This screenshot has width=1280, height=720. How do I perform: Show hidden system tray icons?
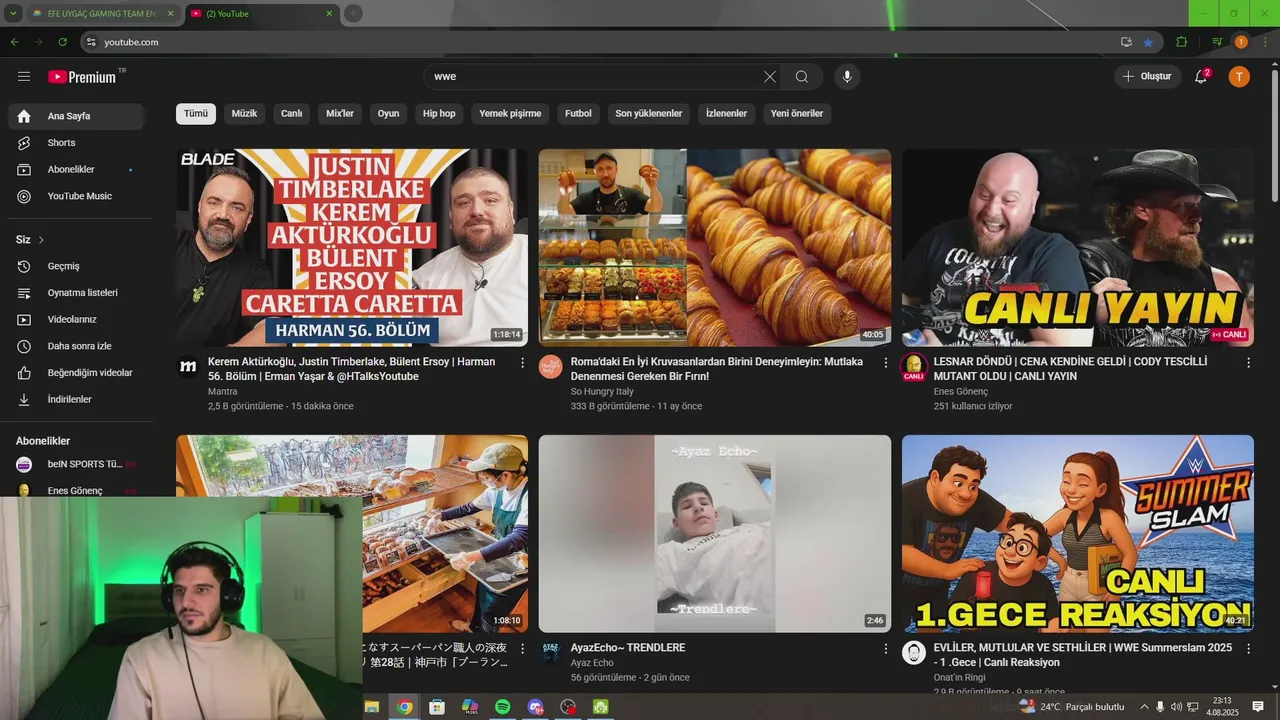[x=1144, y=707]
